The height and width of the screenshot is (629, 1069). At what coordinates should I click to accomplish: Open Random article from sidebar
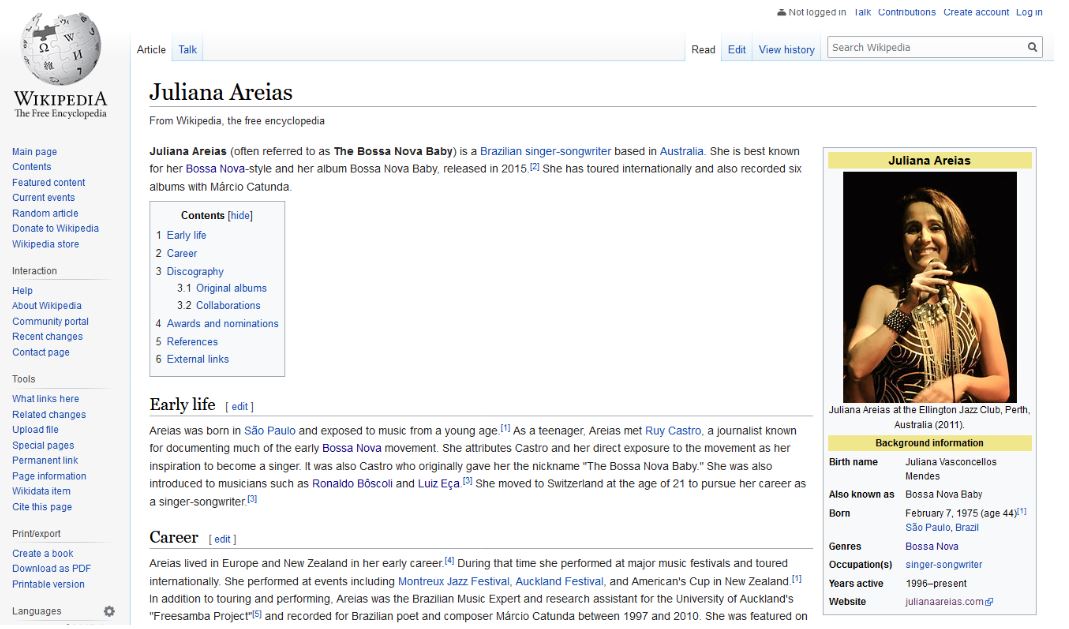tap(45, 213)
